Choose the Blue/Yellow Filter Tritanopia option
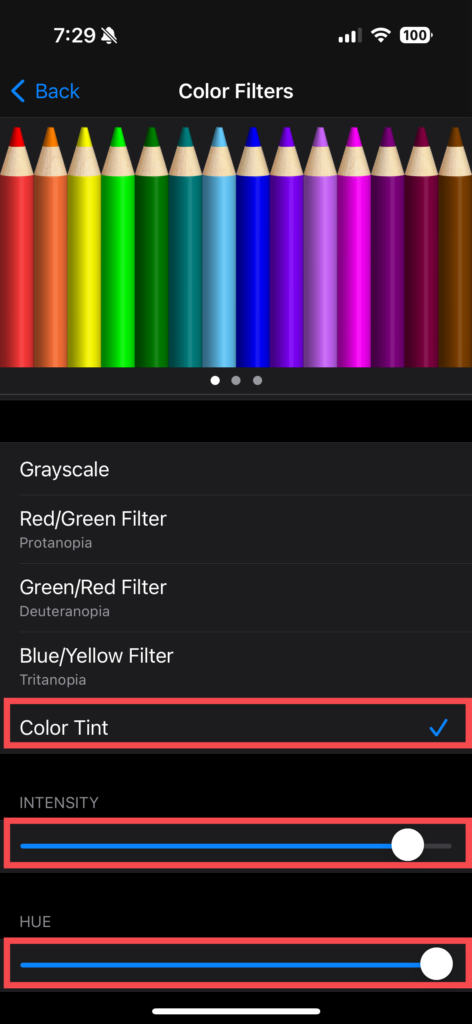 (x=236, y=665)
